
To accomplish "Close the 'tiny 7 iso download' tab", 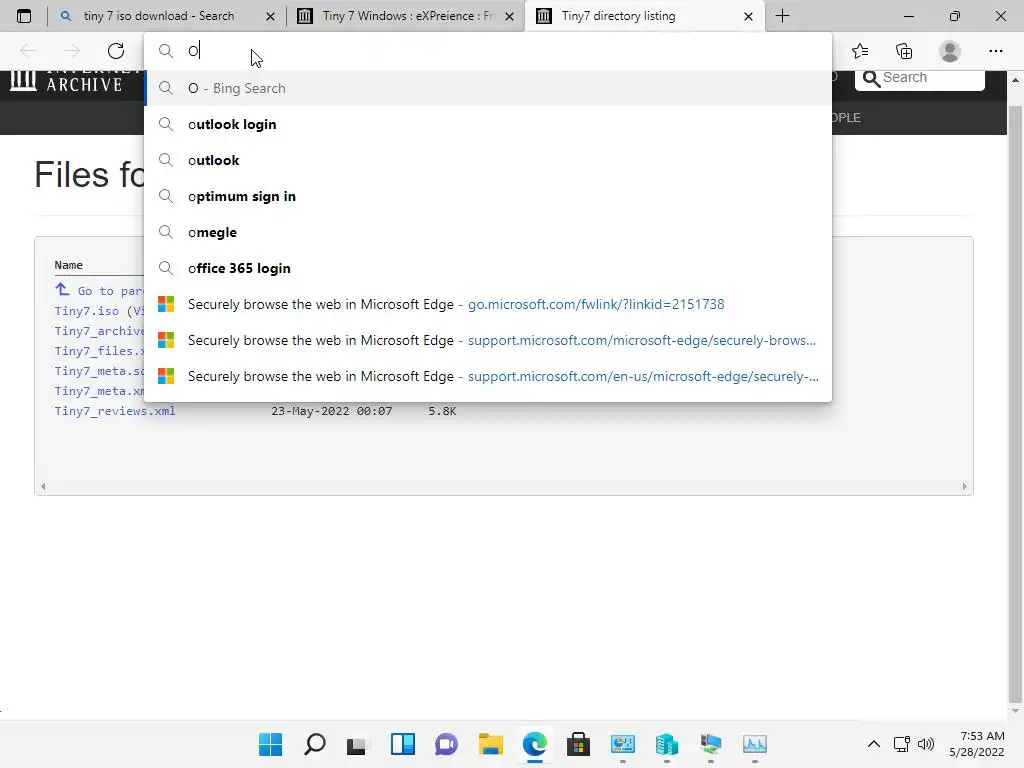I will click(x=270, y=16).
